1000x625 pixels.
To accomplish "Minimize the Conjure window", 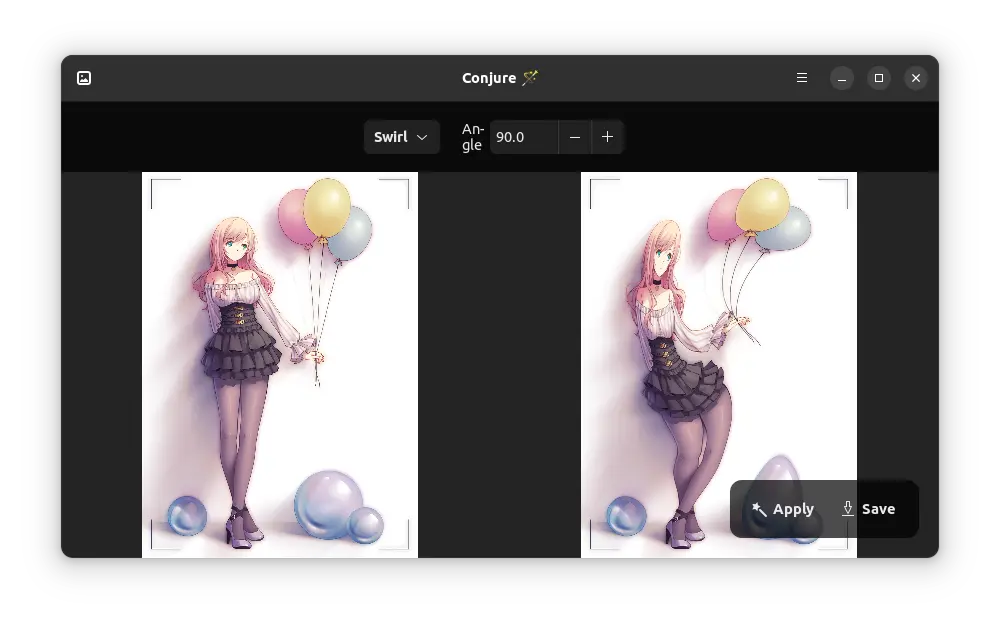I will pyautogui.click(x=842, y=78).
